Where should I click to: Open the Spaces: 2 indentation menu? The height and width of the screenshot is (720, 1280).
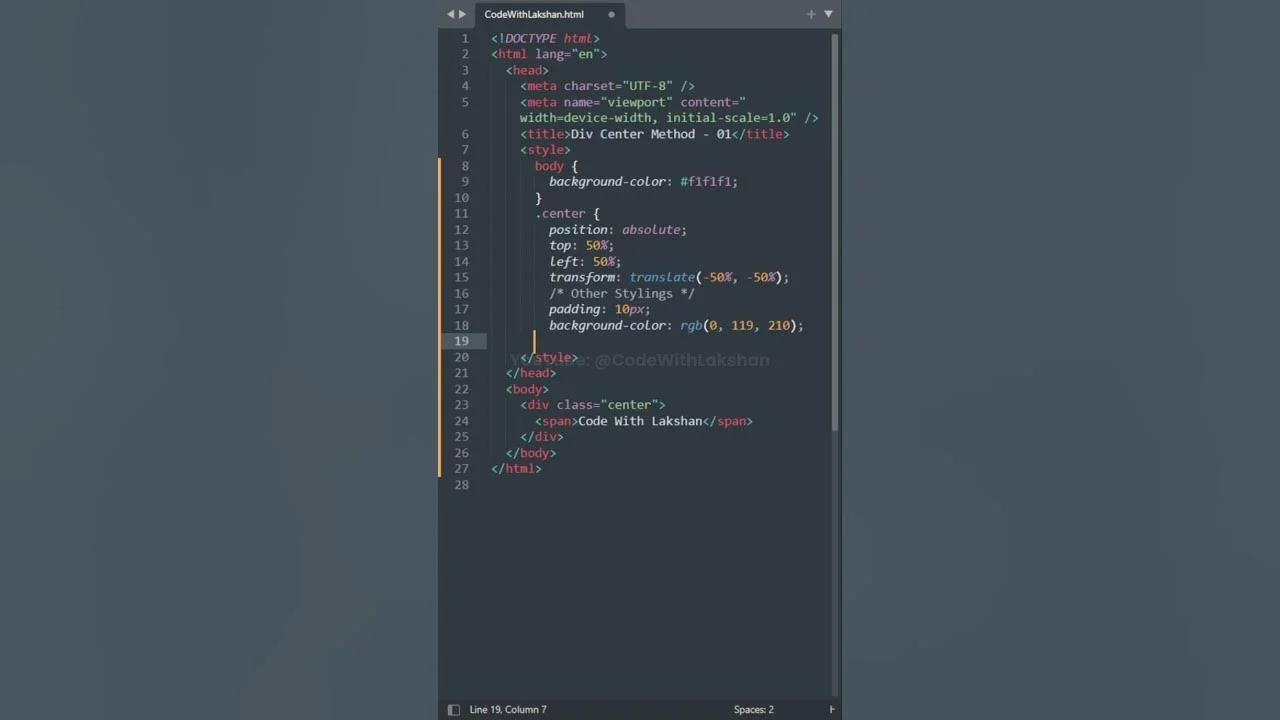[x=754, y=709]
